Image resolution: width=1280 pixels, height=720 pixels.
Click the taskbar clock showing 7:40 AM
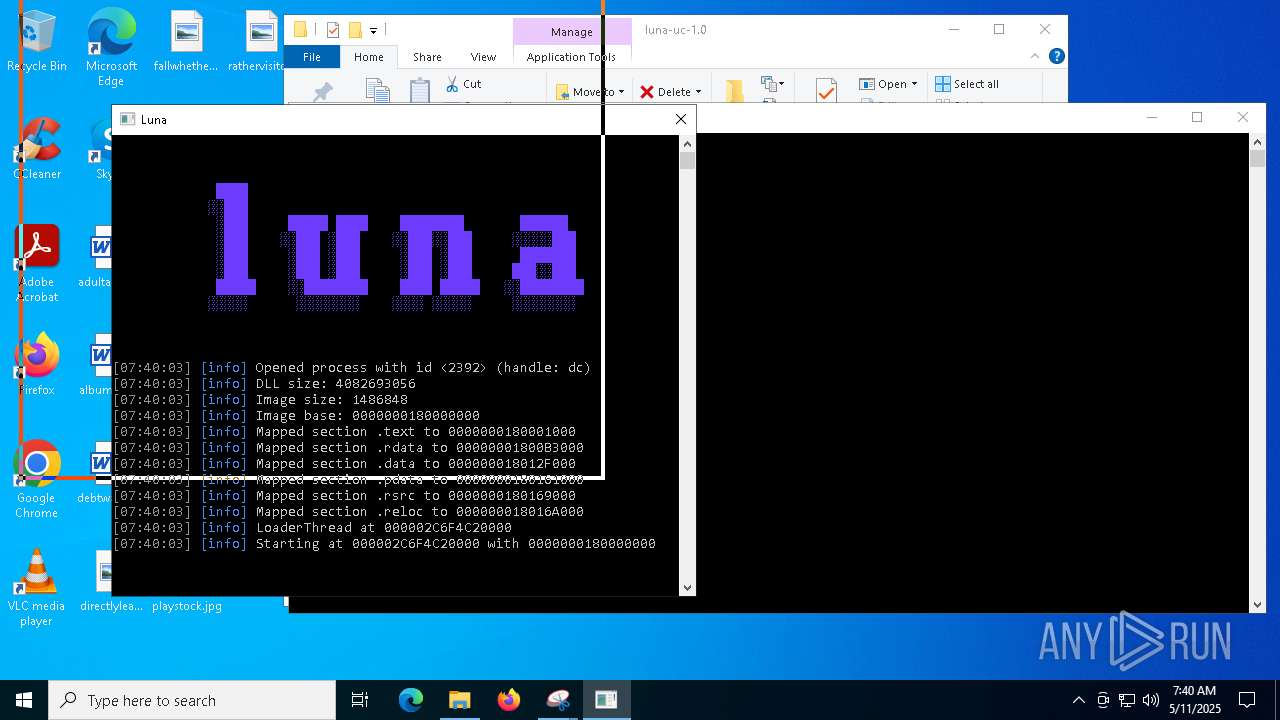(1194, 700)
